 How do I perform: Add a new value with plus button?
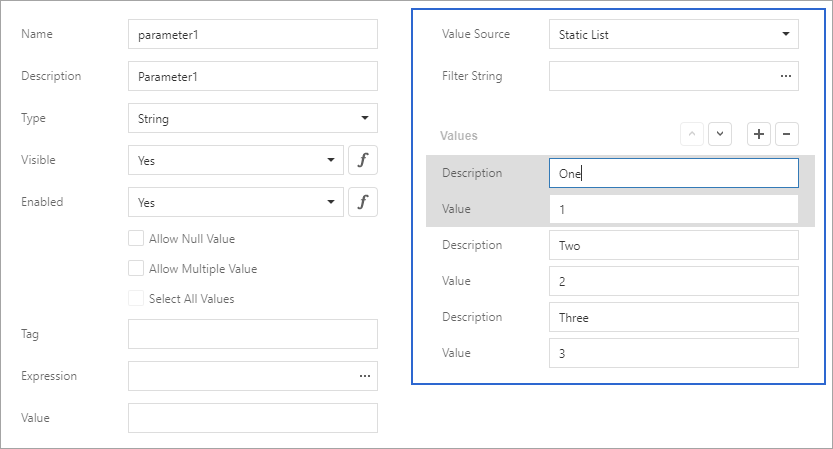(x=759, y=134)
